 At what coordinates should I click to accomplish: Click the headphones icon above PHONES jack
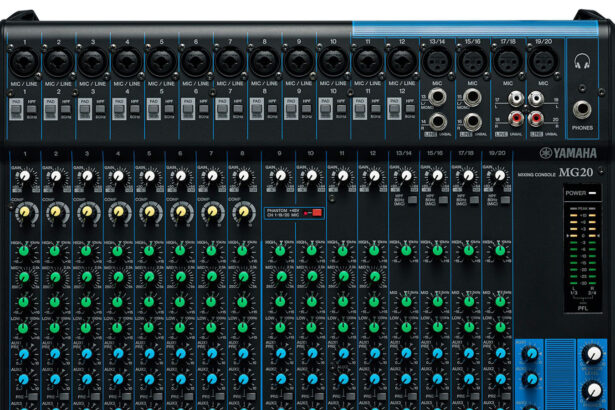pos(582,62)
